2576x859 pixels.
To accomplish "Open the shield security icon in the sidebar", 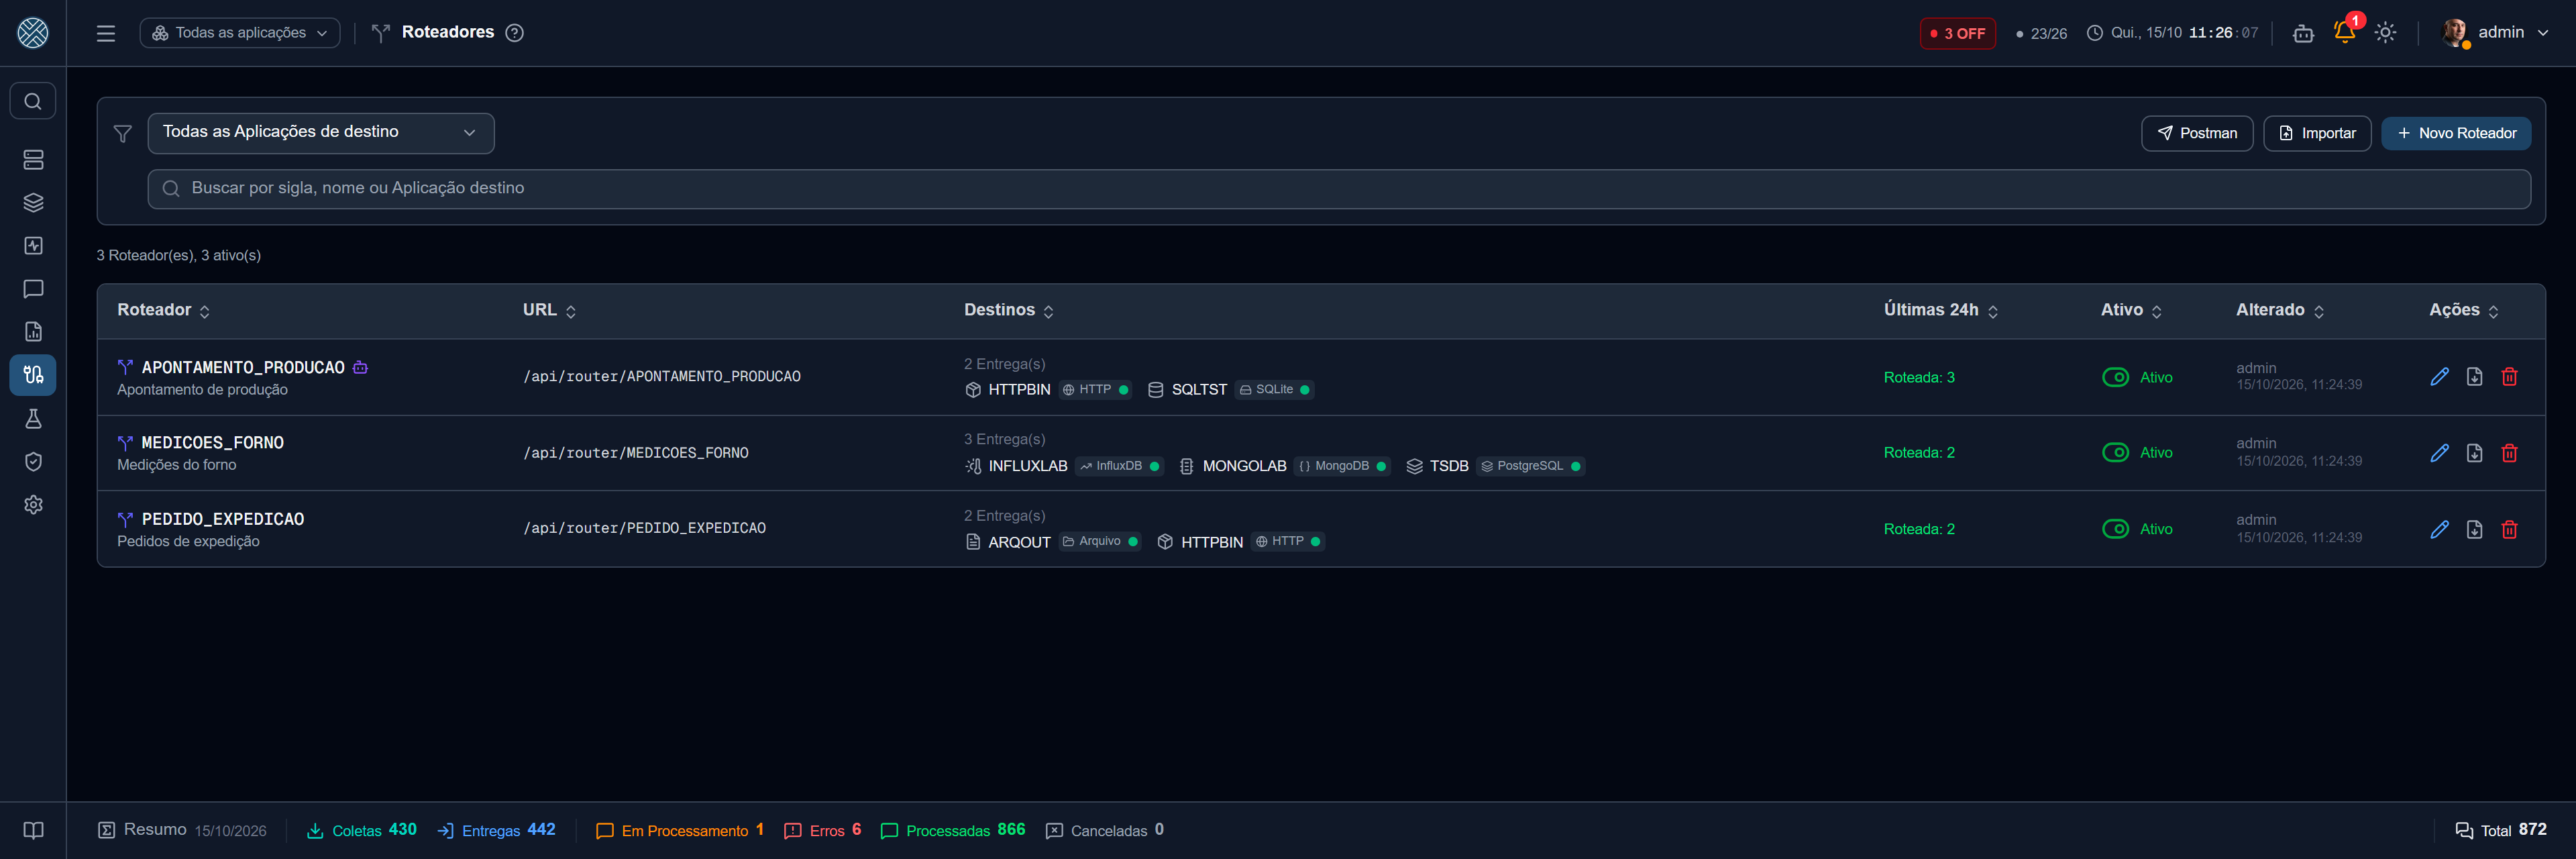I will click(33, 462).
